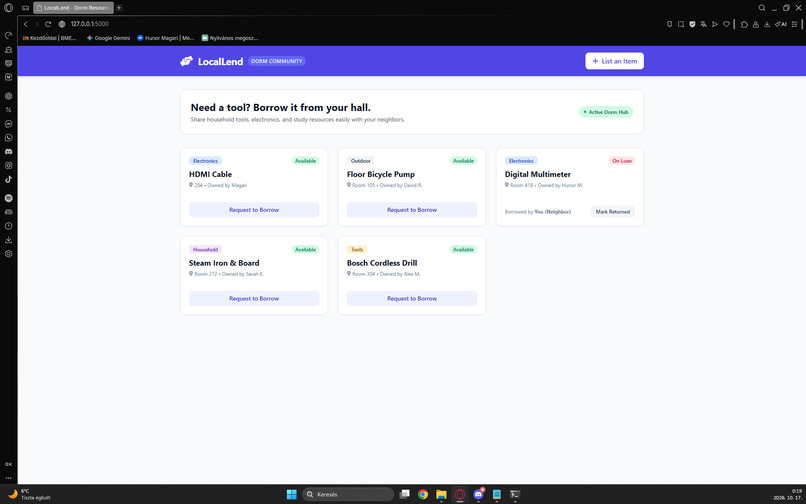Viewport: 806px width, 504px height.
Task: Open the AI assistant toolbar icon
Action: [x=780, y=24]
